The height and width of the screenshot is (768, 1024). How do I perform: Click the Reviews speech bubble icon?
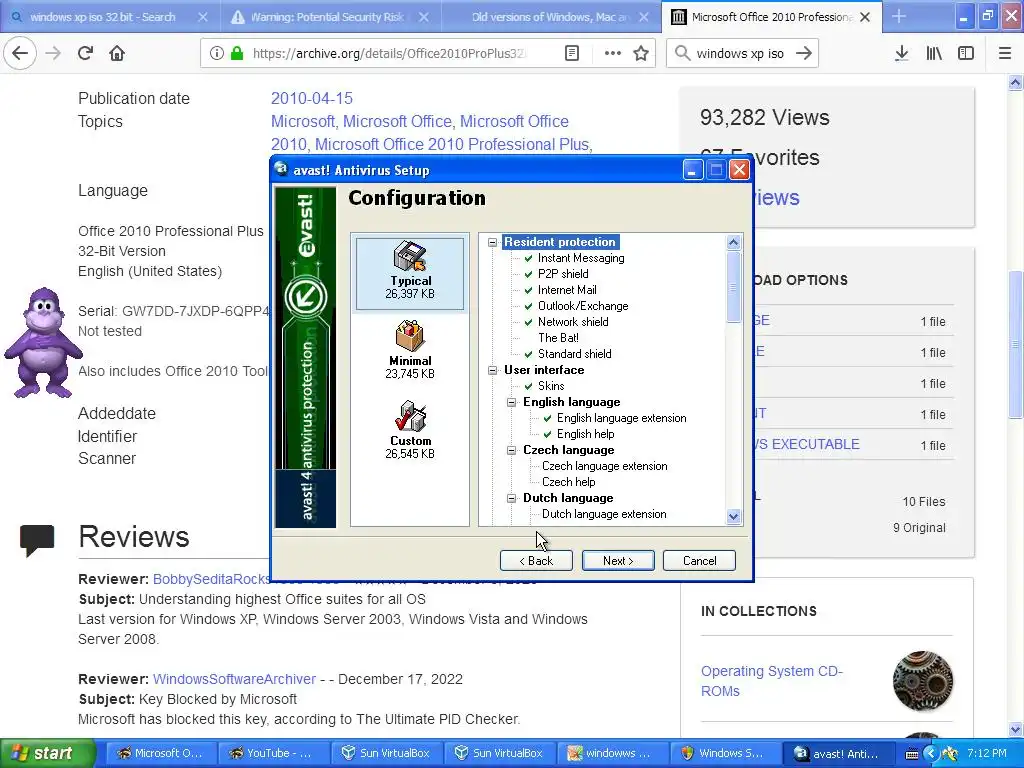(37, 540)
